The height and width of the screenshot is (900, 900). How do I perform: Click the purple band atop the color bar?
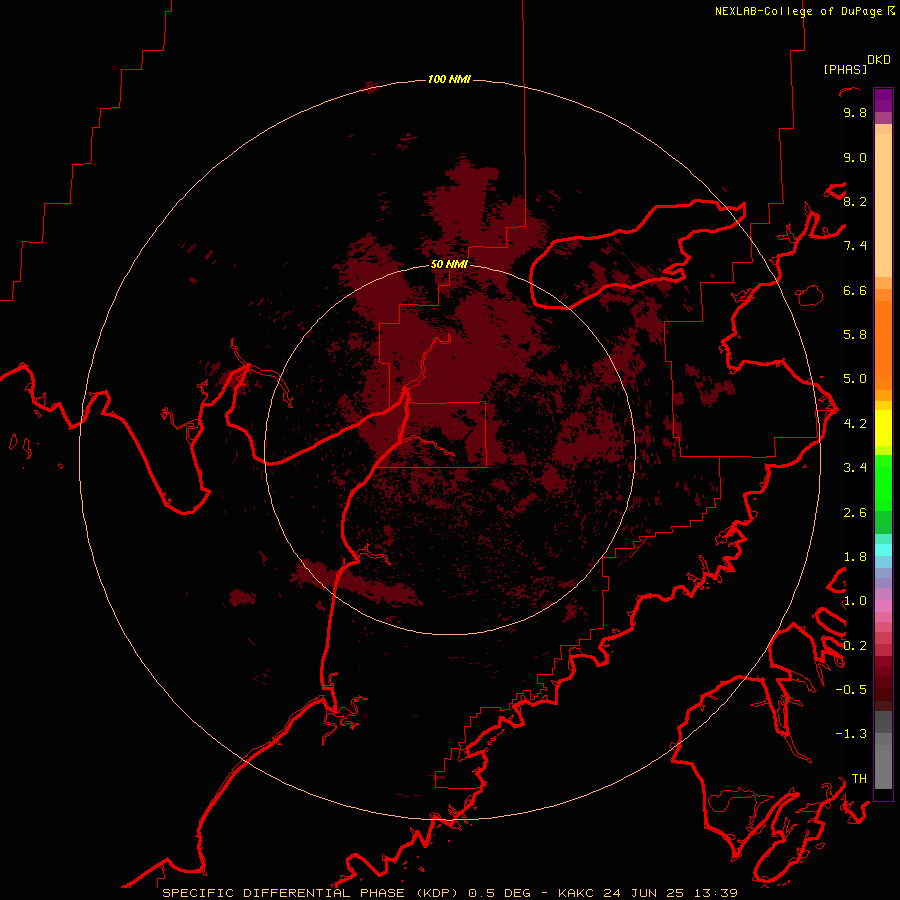pos(883,100)
